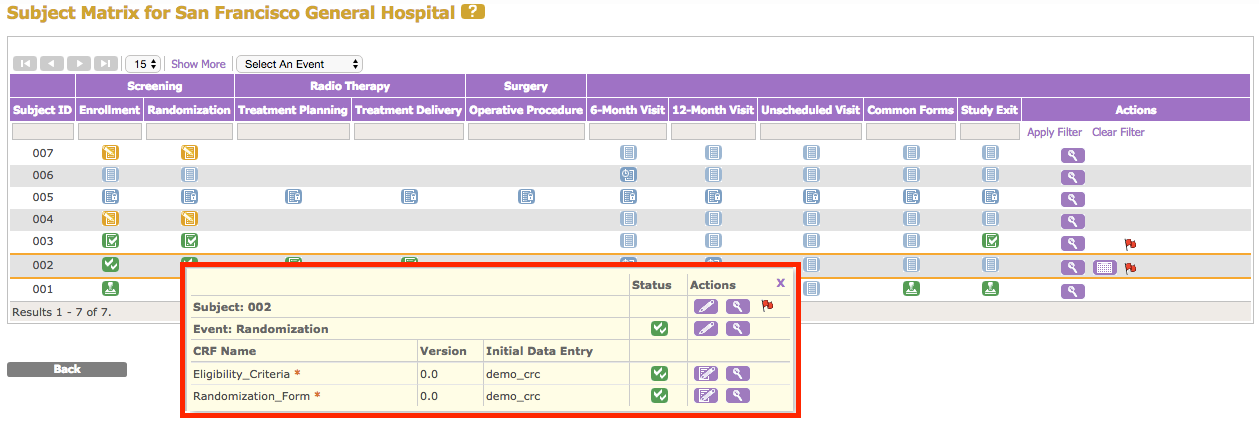This screenshot has height=423, width=1259.
Task: Click the Clear Filter link
Action: click(1118, 132)
